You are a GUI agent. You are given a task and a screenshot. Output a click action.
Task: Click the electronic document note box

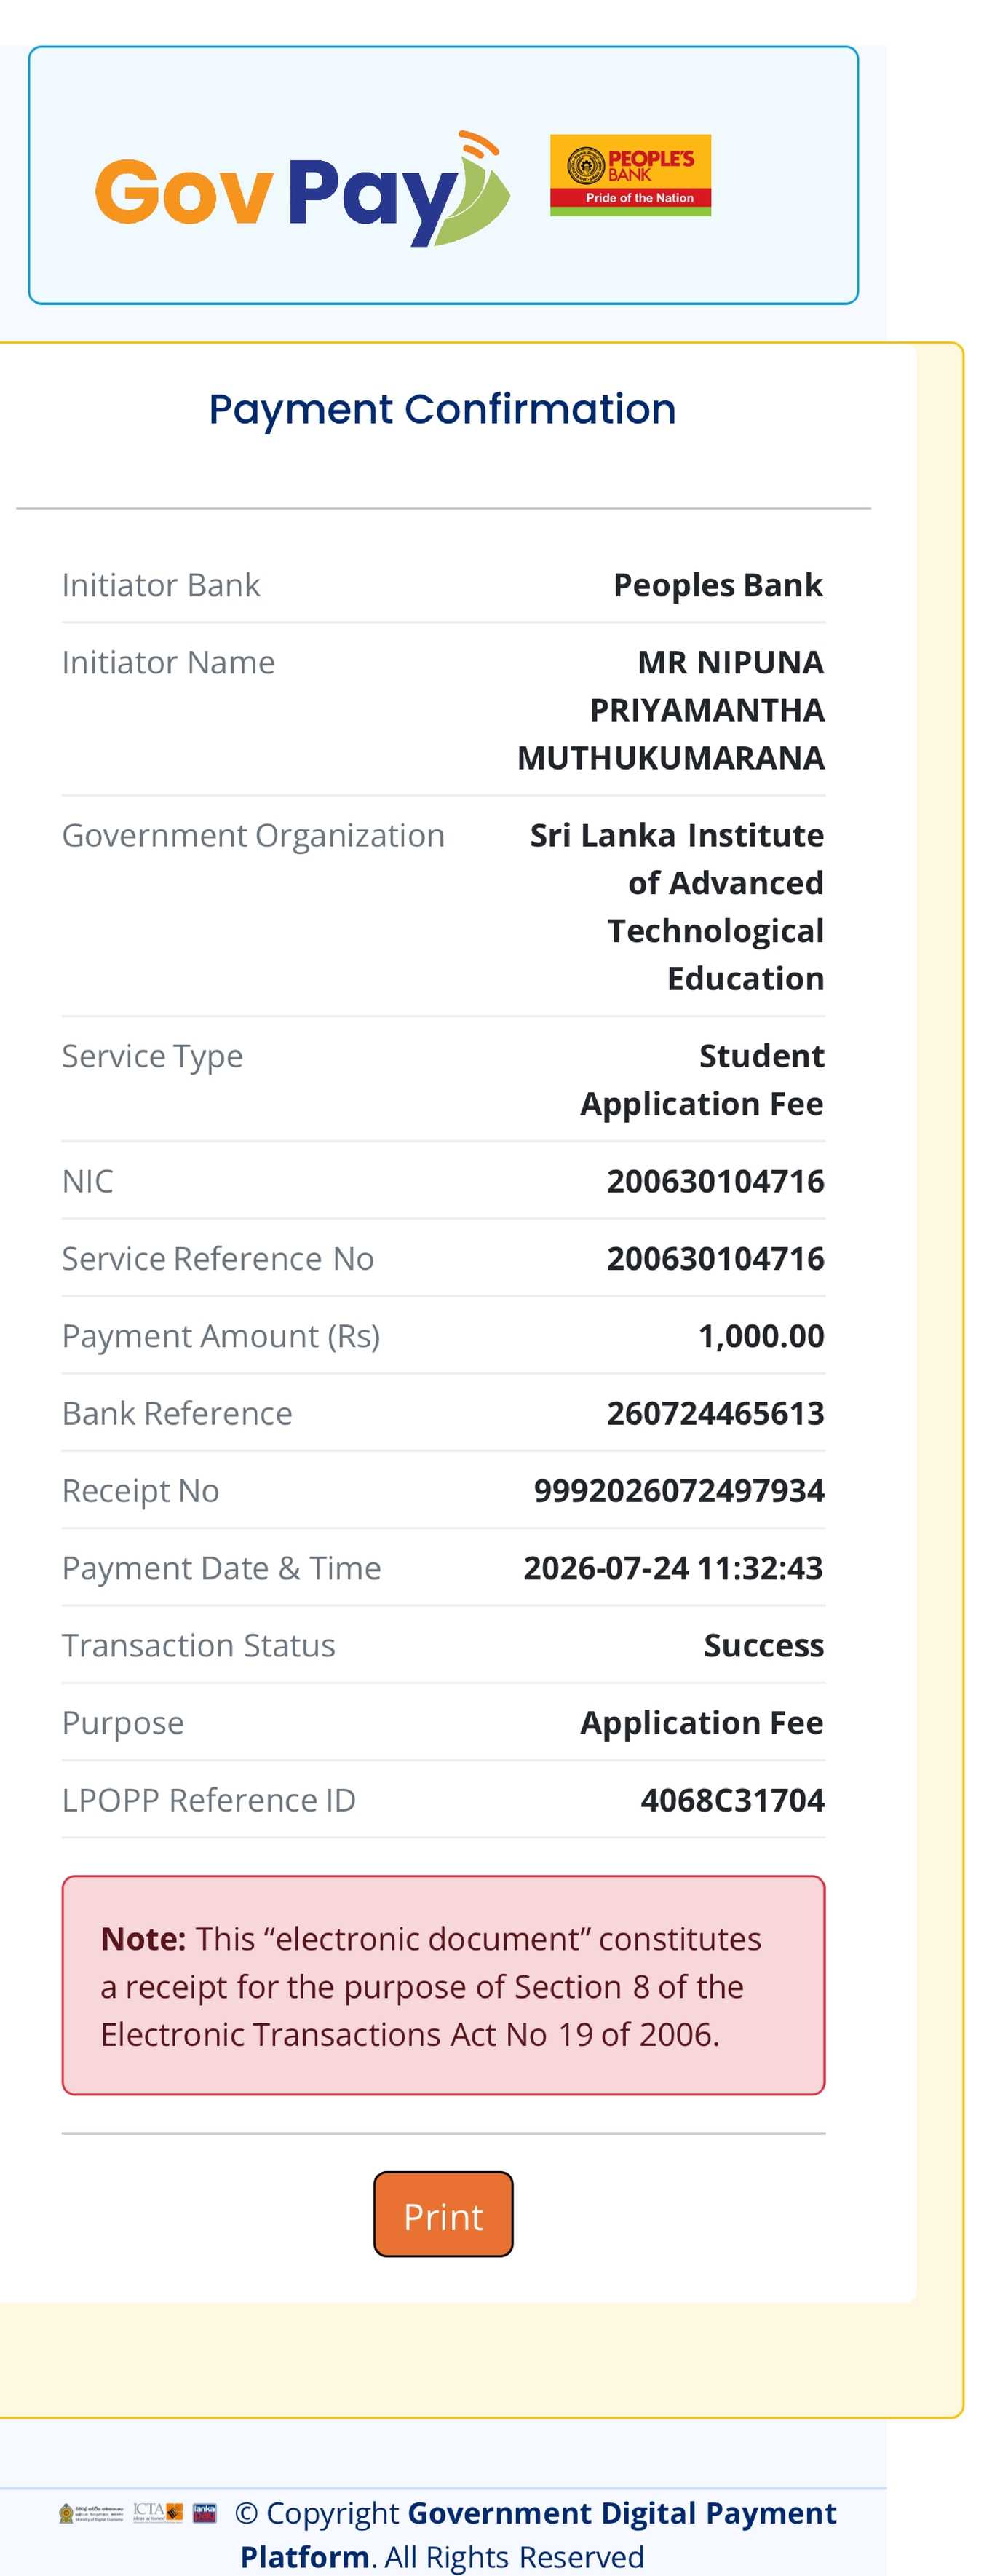pyautogui.click(x=443, y=1985)
